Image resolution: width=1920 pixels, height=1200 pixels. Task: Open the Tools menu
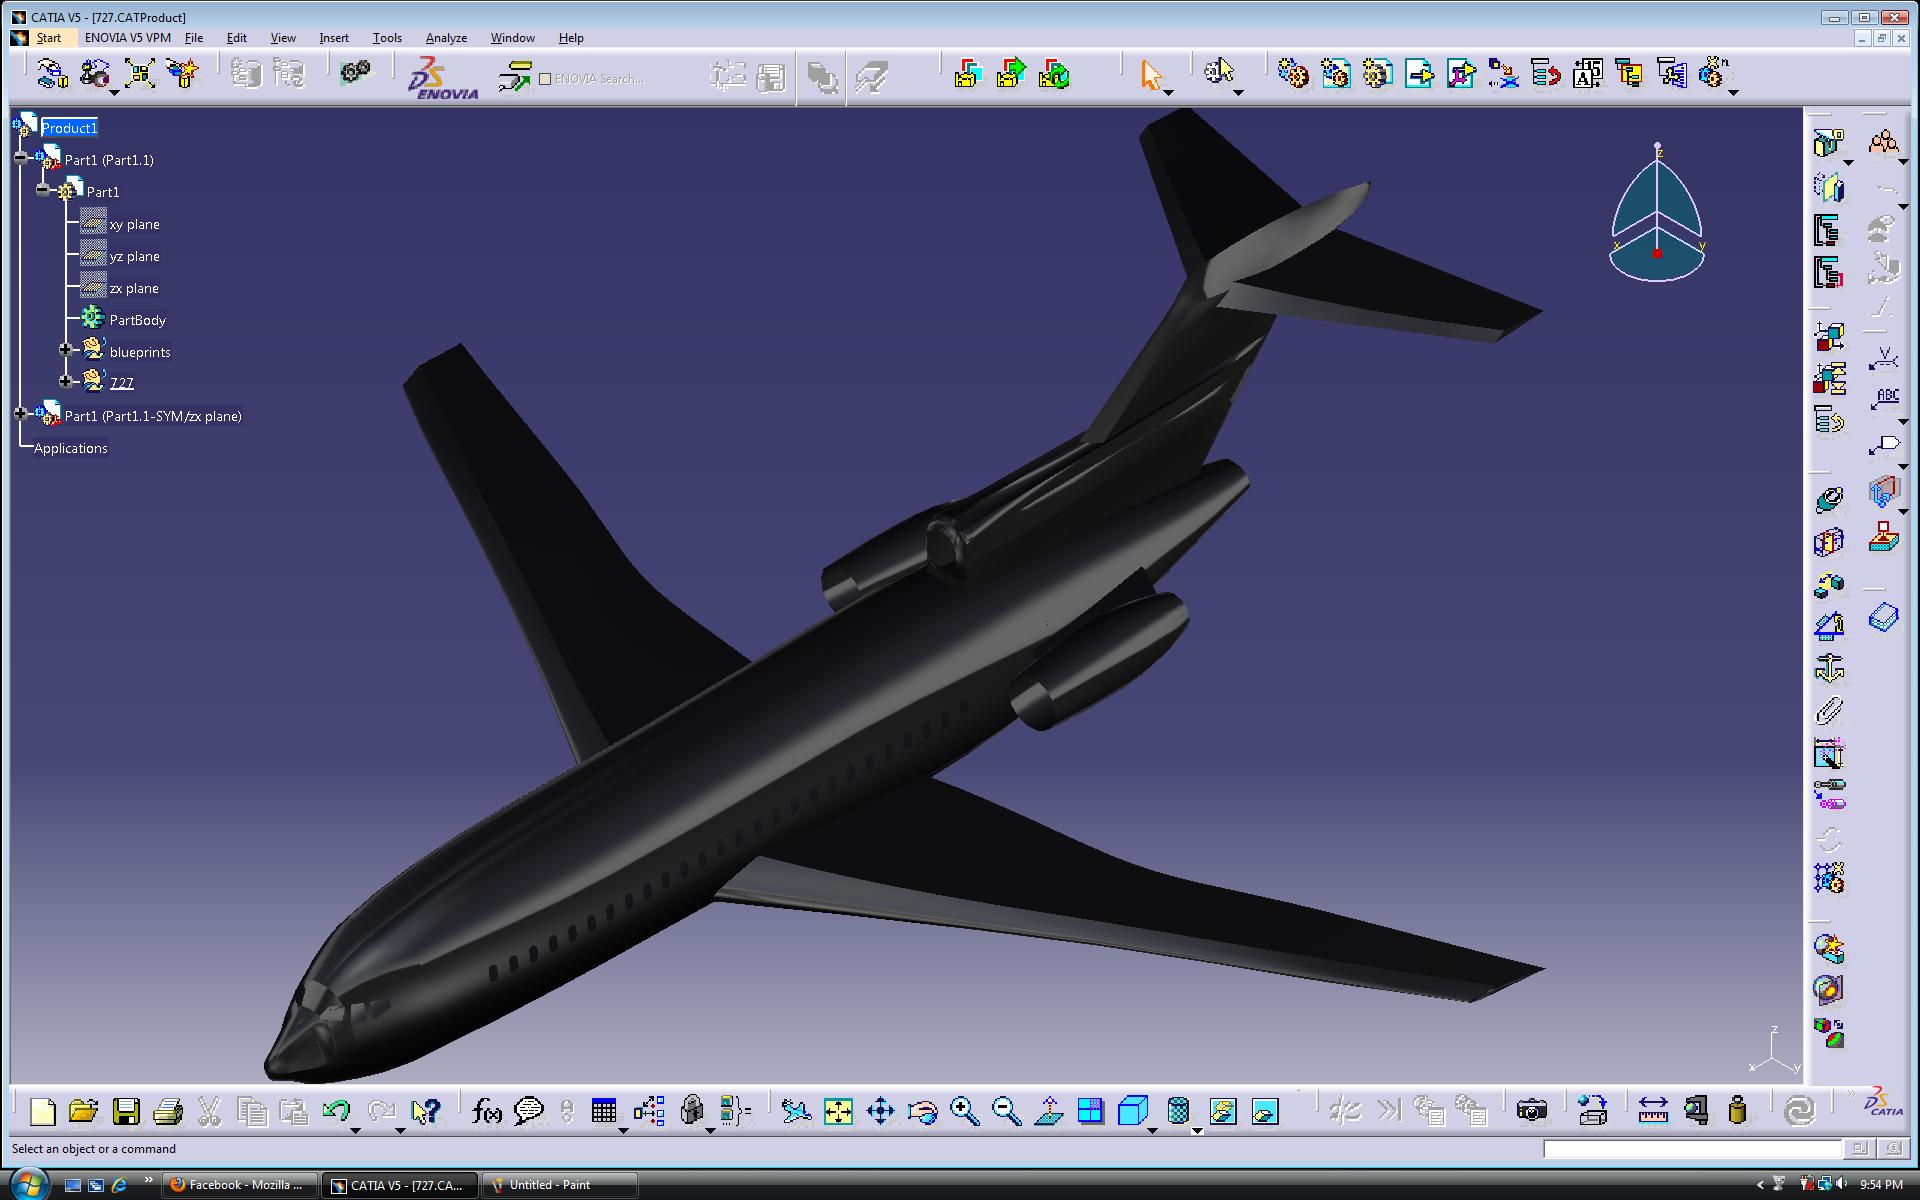387,38
